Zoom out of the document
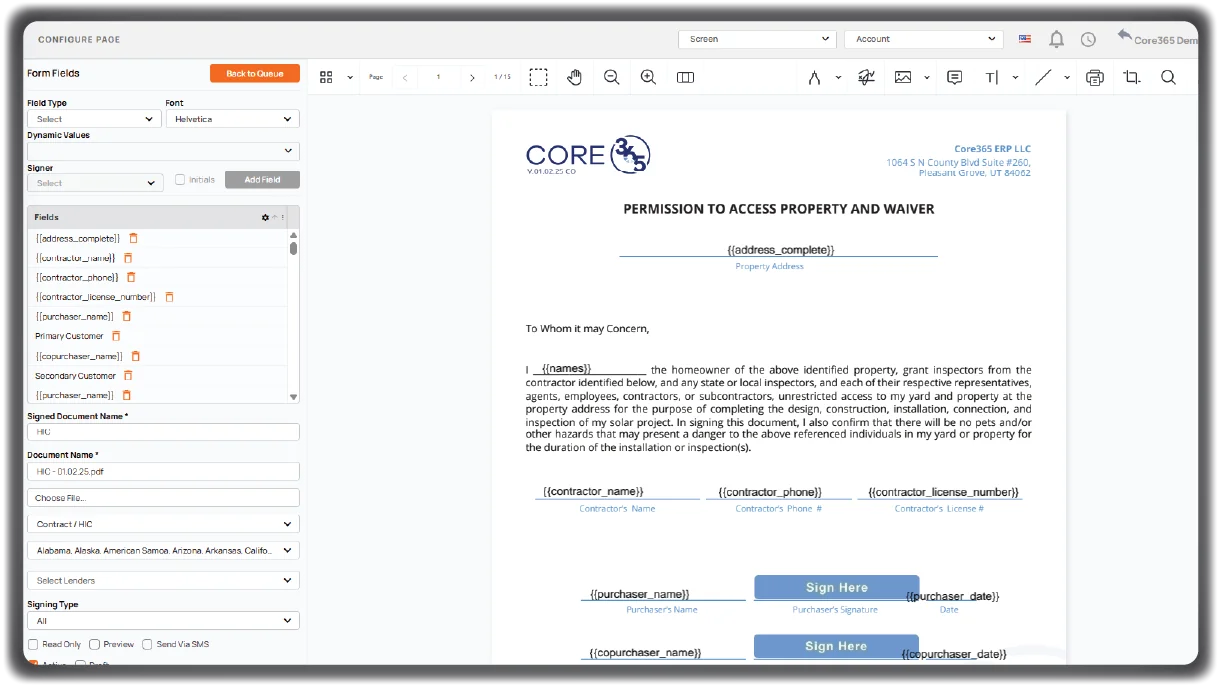The image size is (1222, 686). pos(611,77)
